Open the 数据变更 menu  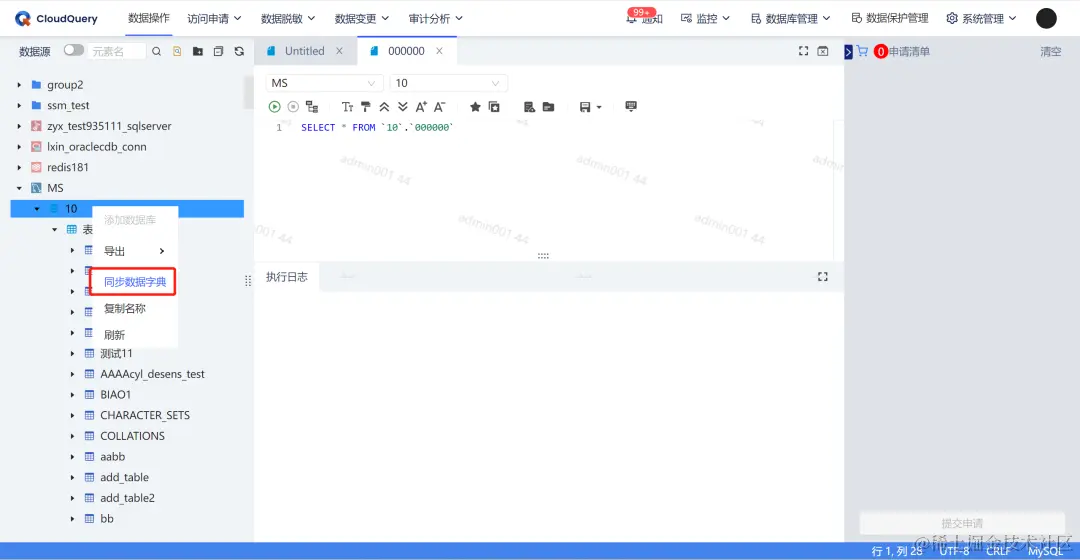click(x=362, y=19)
